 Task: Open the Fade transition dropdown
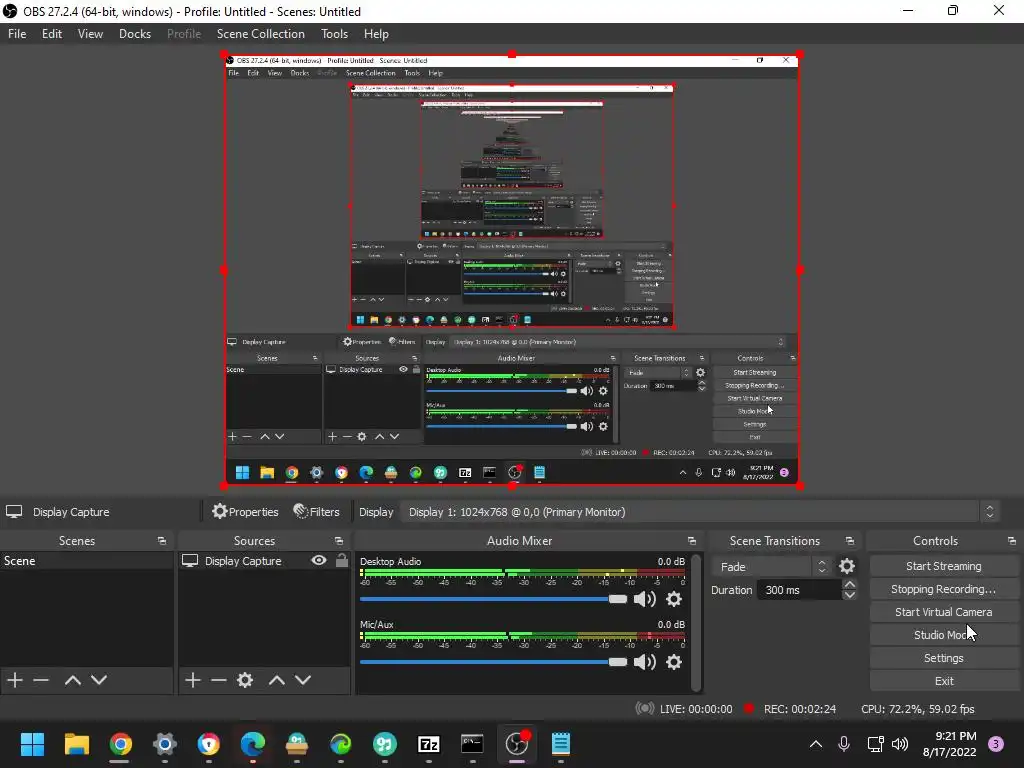(x=772, y=566)
